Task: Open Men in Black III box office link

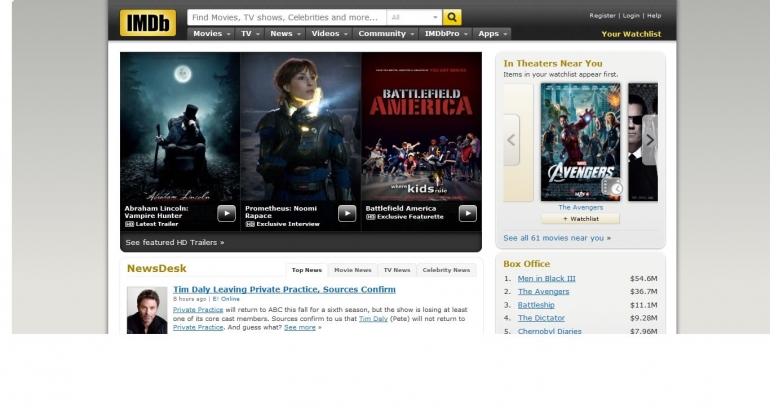Action: coord(547,278)
